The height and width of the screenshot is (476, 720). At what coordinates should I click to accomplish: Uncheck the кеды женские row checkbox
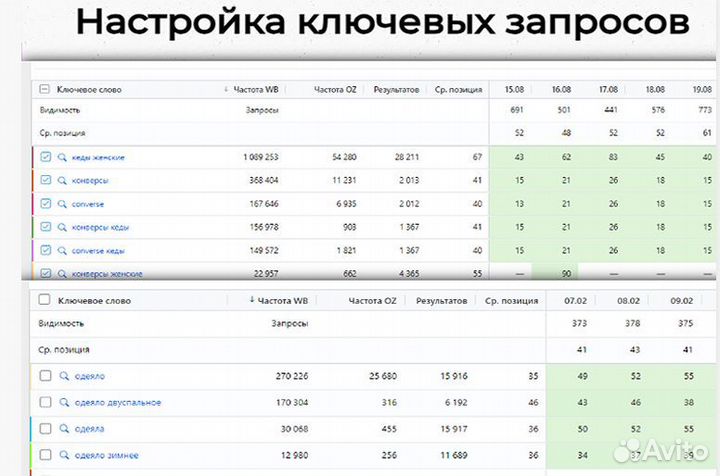(46, 157)
